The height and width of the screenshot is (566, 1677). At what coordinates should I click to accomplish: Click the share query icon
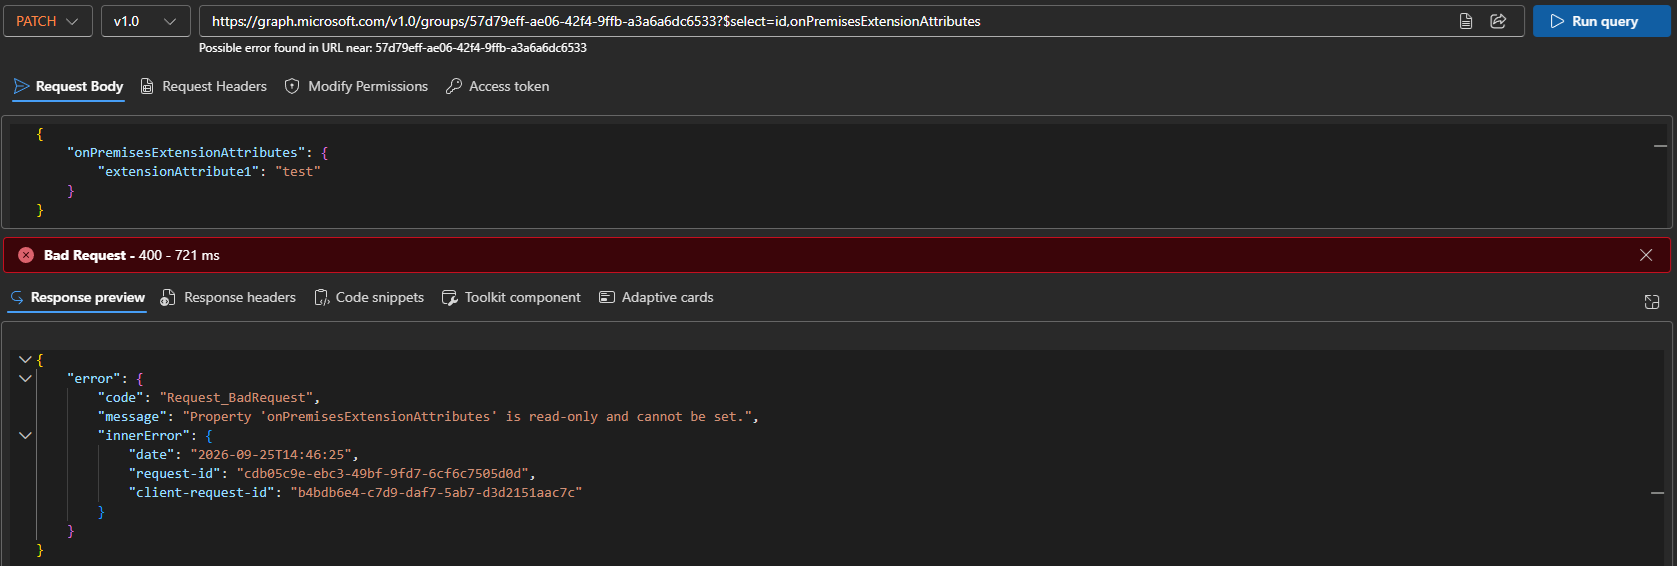tap(1498, 21)
